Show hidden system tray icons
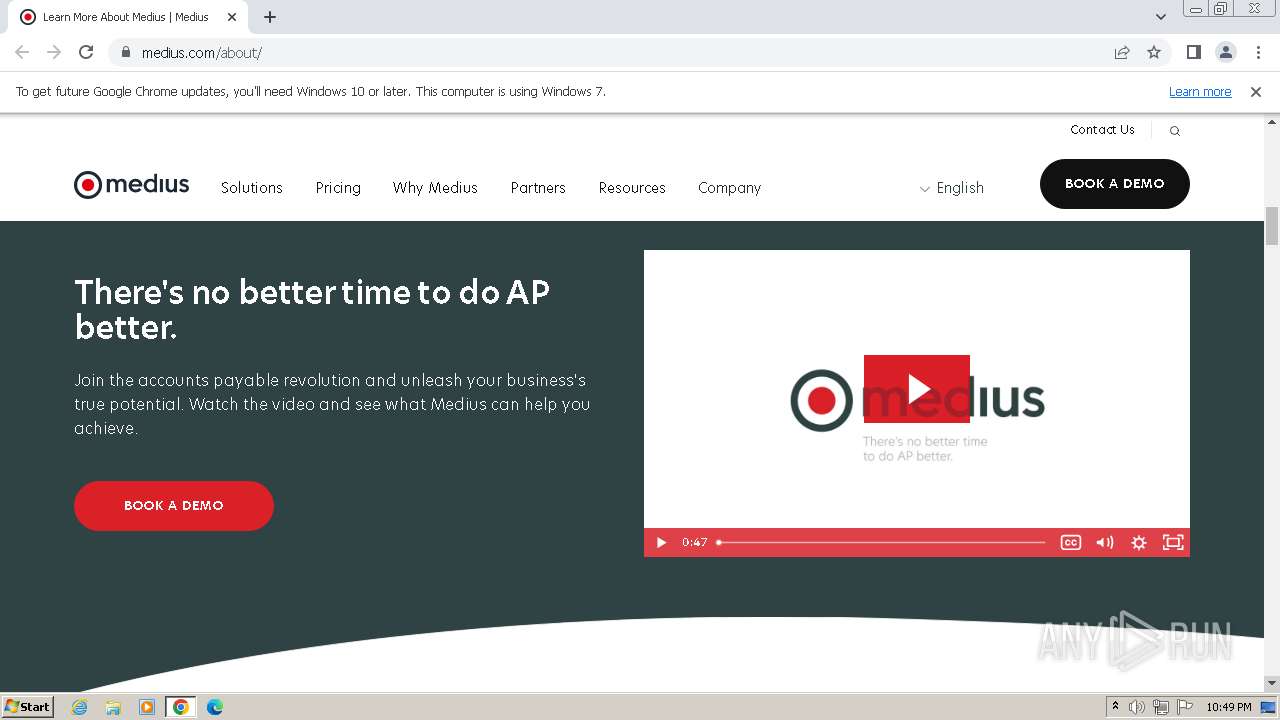Screen dimensions: 1280x720 point(1115,707)
